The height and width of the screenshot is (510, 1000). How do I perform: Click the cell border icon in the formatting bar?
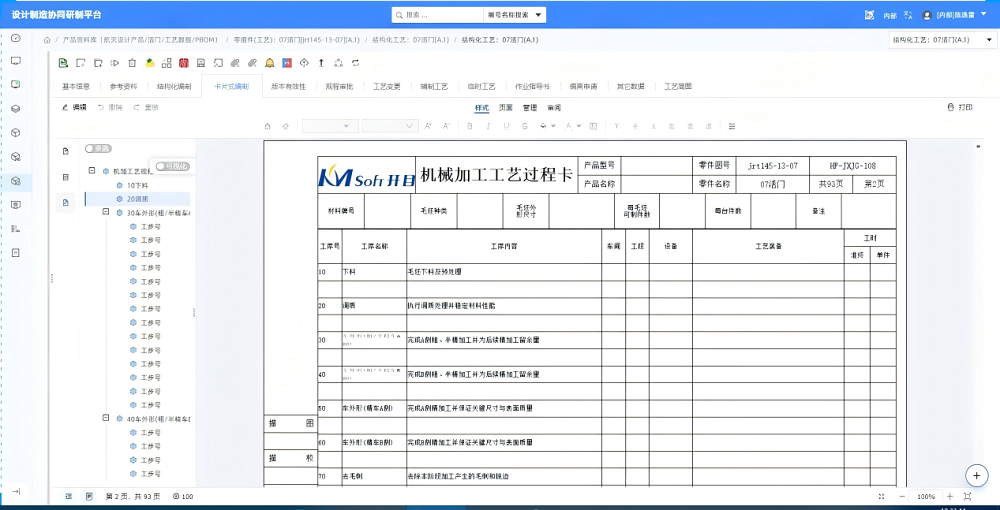point(593,126)
